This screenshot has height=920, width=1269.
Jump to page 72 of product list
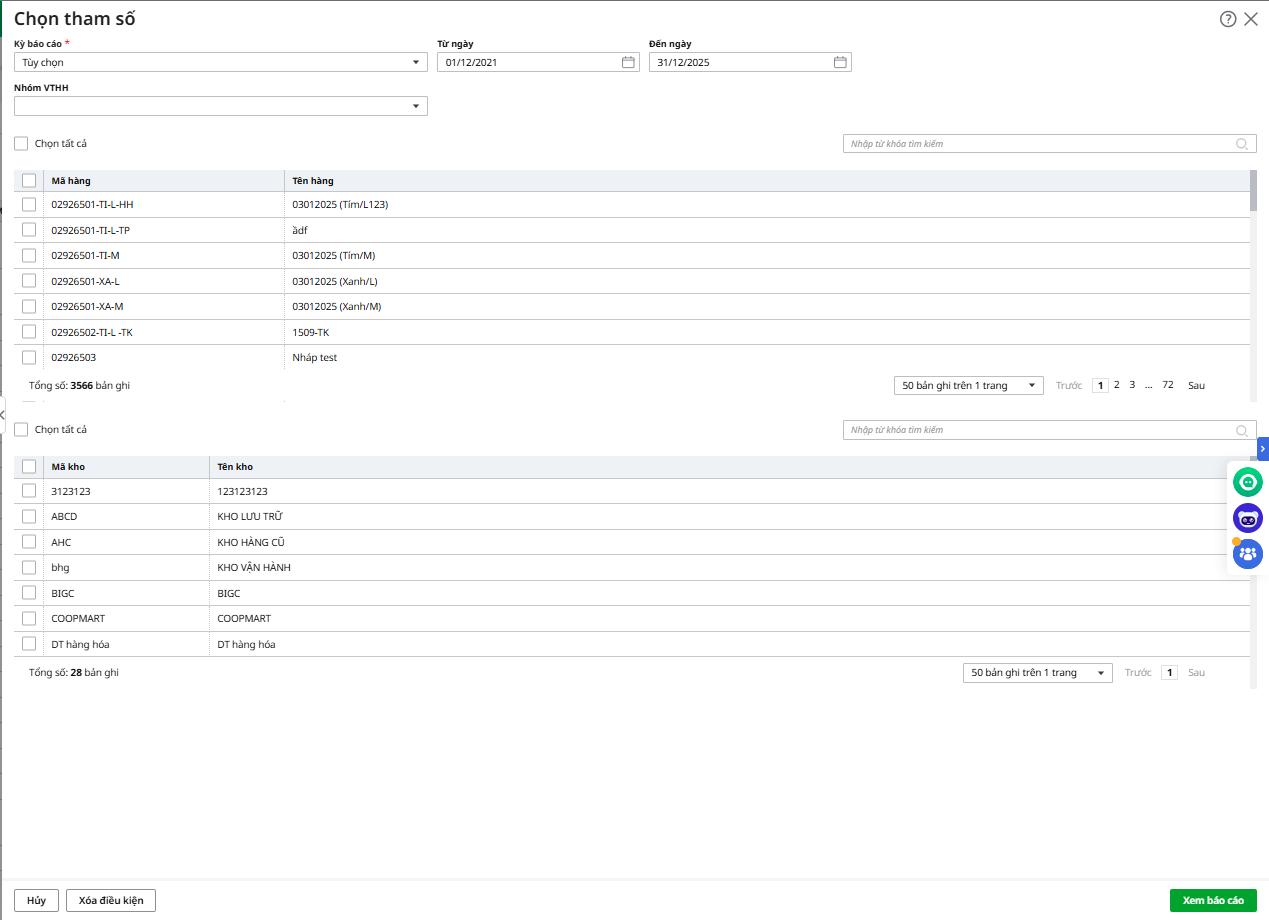[1167, 385]
